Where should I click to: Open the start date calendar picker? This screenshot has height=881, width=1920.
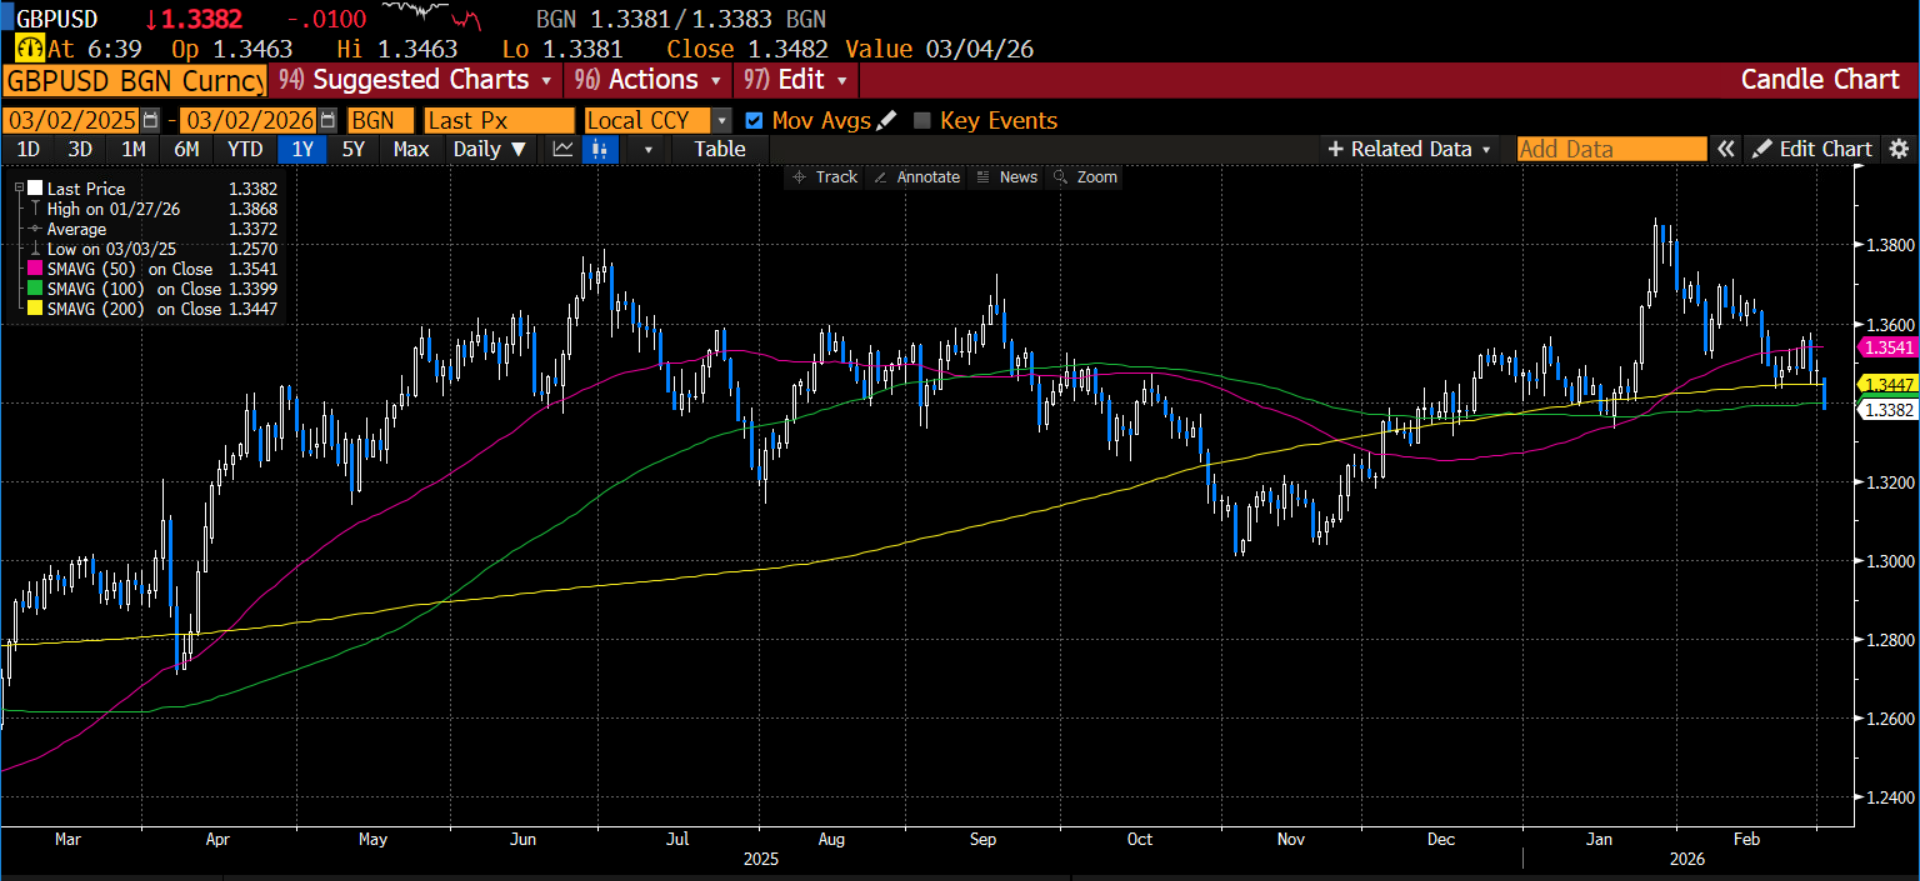pos(150,121)
